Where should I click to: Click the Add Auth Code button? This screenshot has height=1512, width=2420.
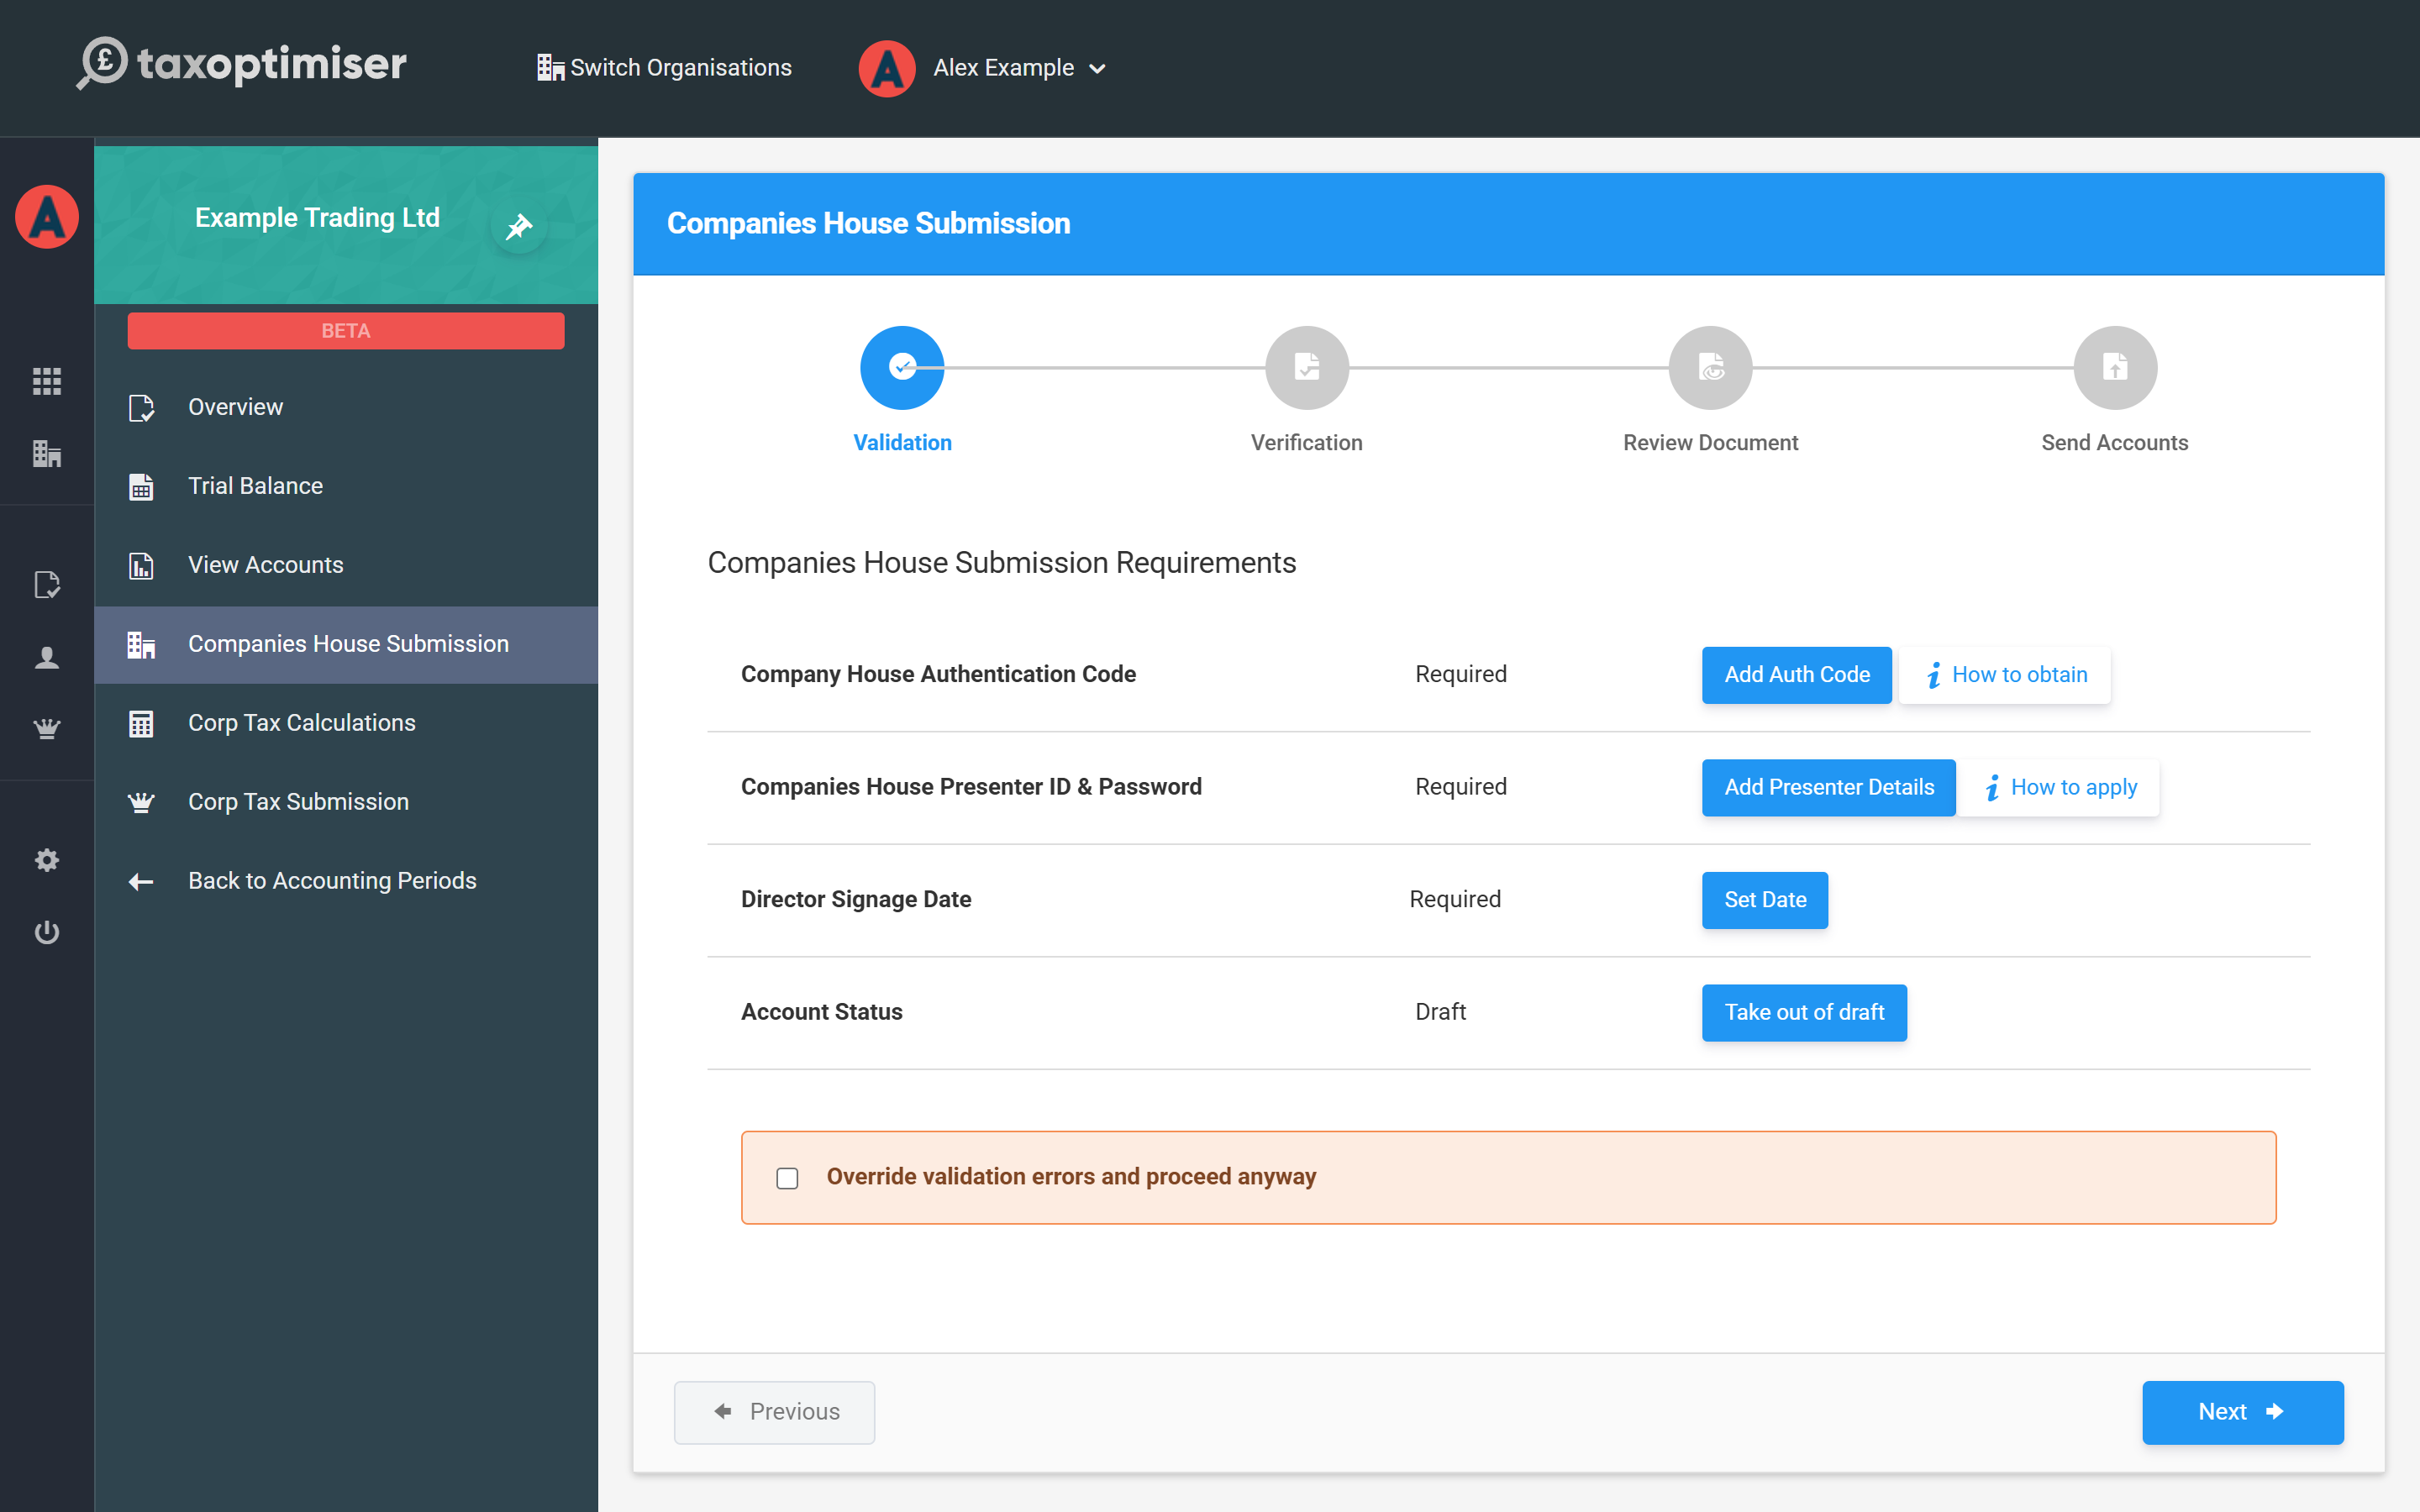click(1797, 675)
